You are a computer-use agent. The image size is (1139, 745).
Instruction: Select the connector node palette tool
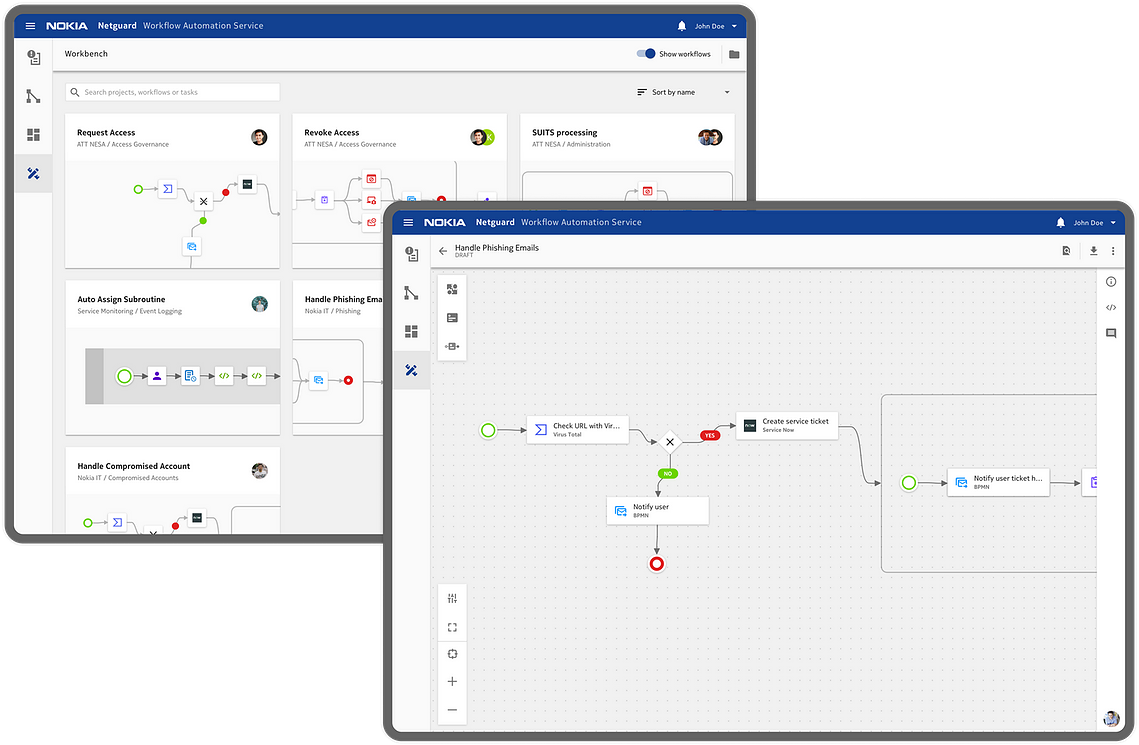[x=452, y=346]
